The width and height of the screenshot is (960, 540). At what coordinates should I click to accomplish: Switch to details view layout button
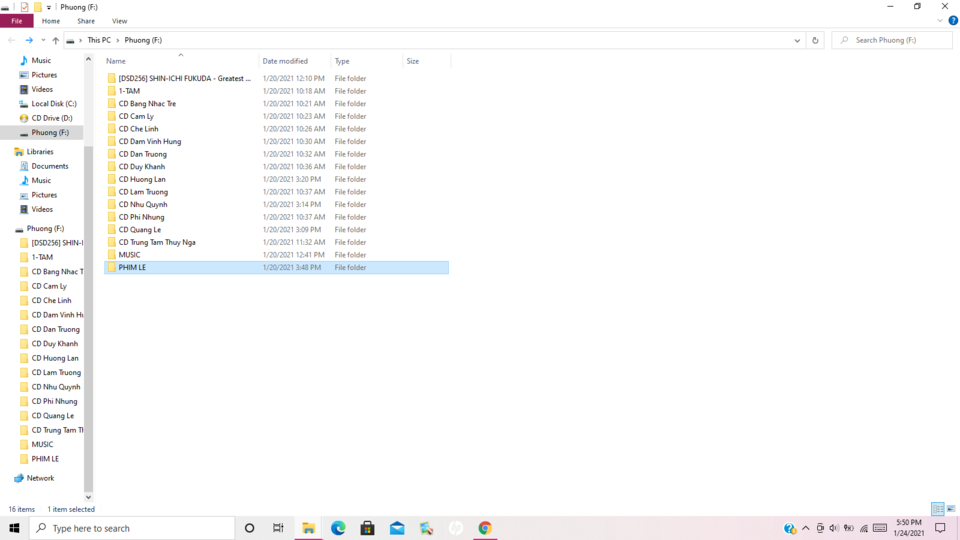pyautogui.click(x=937, y=509)
